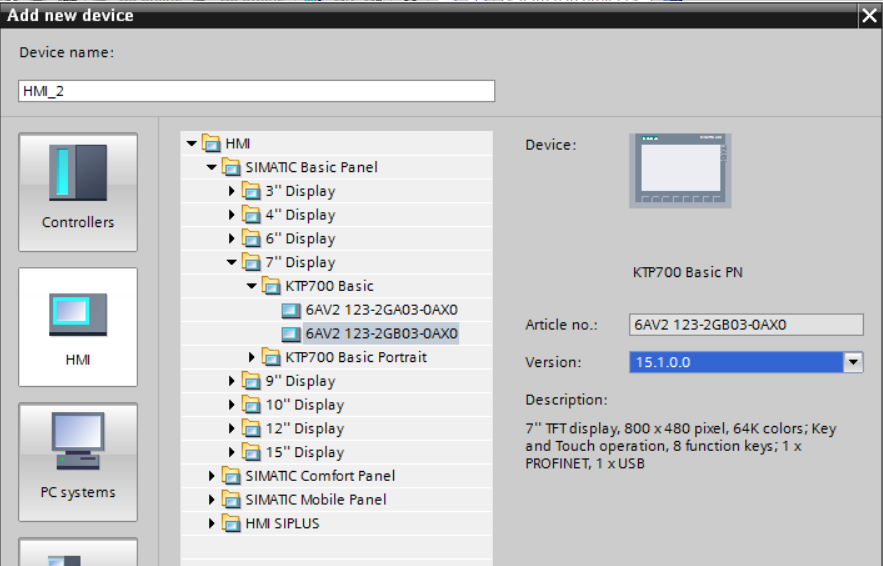883x566 pixels.
Task: Expand the 4'' Display folder
Action: pos(231,215)
